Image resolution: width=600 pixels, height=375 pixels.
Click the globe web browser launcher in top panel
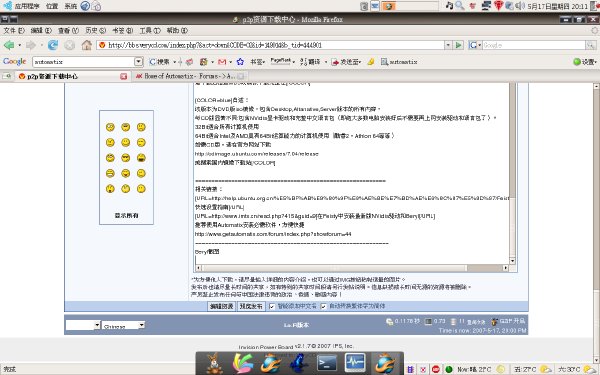[x=85, y=6]
